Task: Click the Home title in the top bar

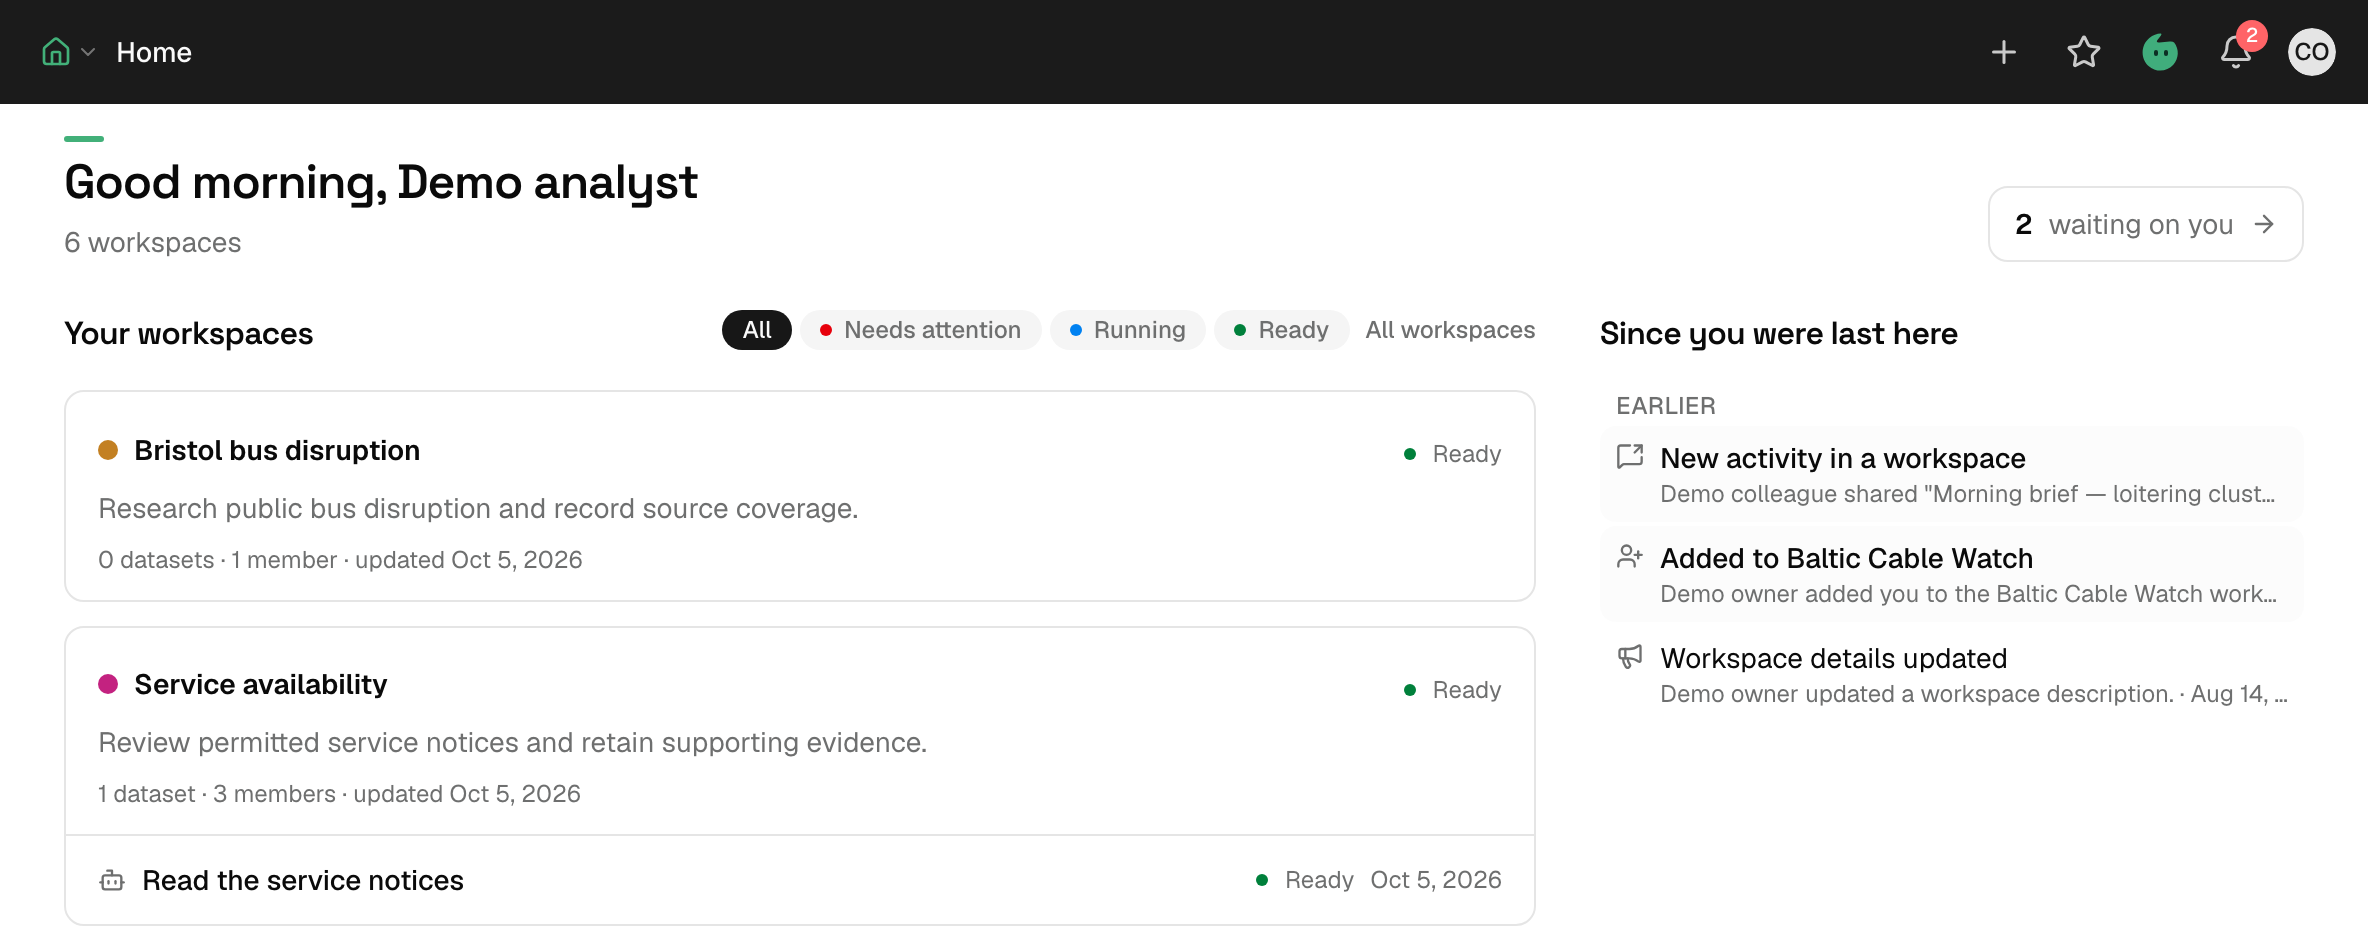Action: point(154,52)
